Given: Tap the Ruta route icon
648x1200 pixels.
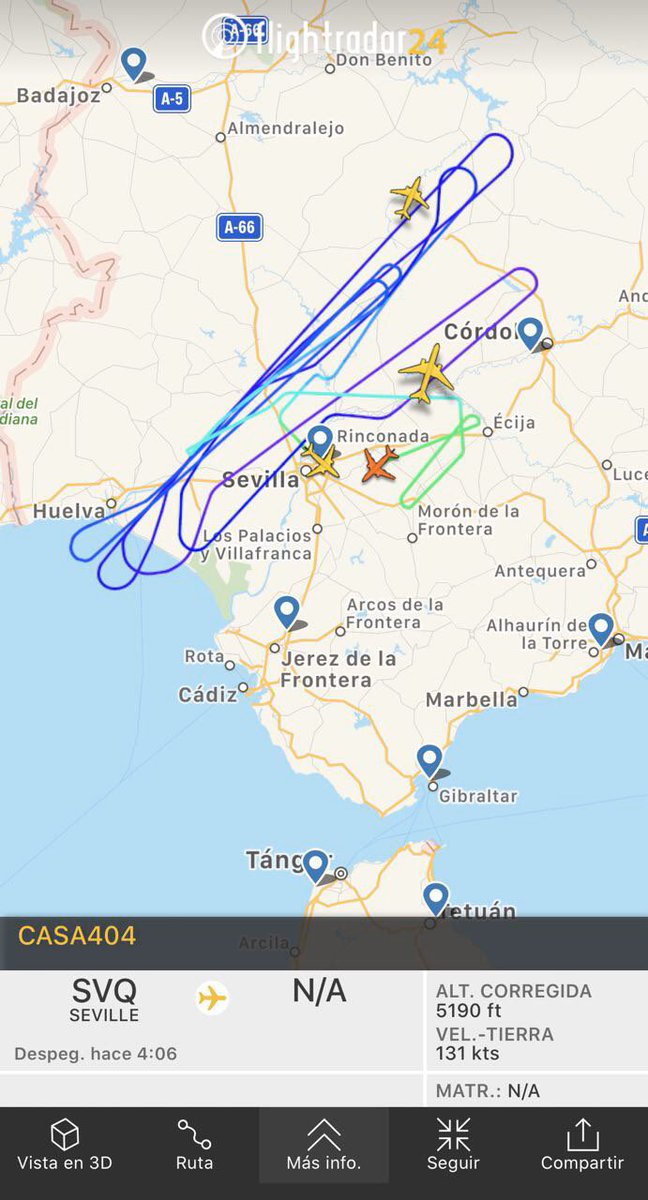Looking at the screenshot, I should 194,1145.
